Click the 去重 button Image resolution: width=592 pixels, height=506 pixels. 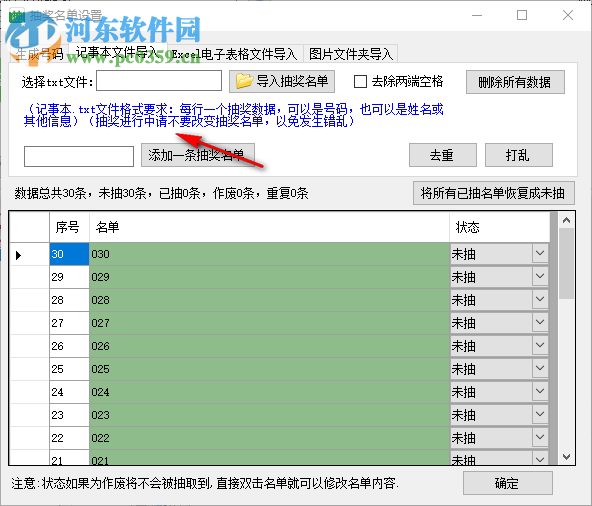point(442,155)
